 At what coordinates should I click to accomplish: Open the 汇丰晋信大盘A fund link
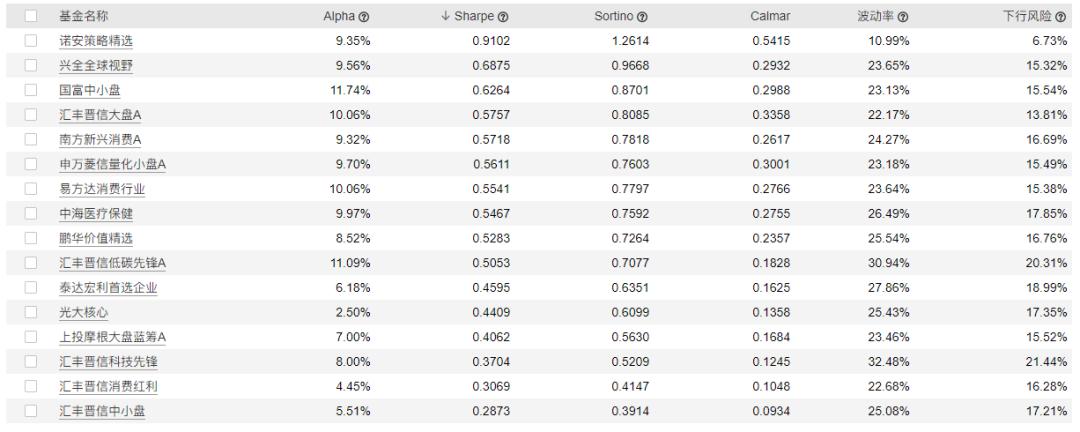(x=101, y=115)
